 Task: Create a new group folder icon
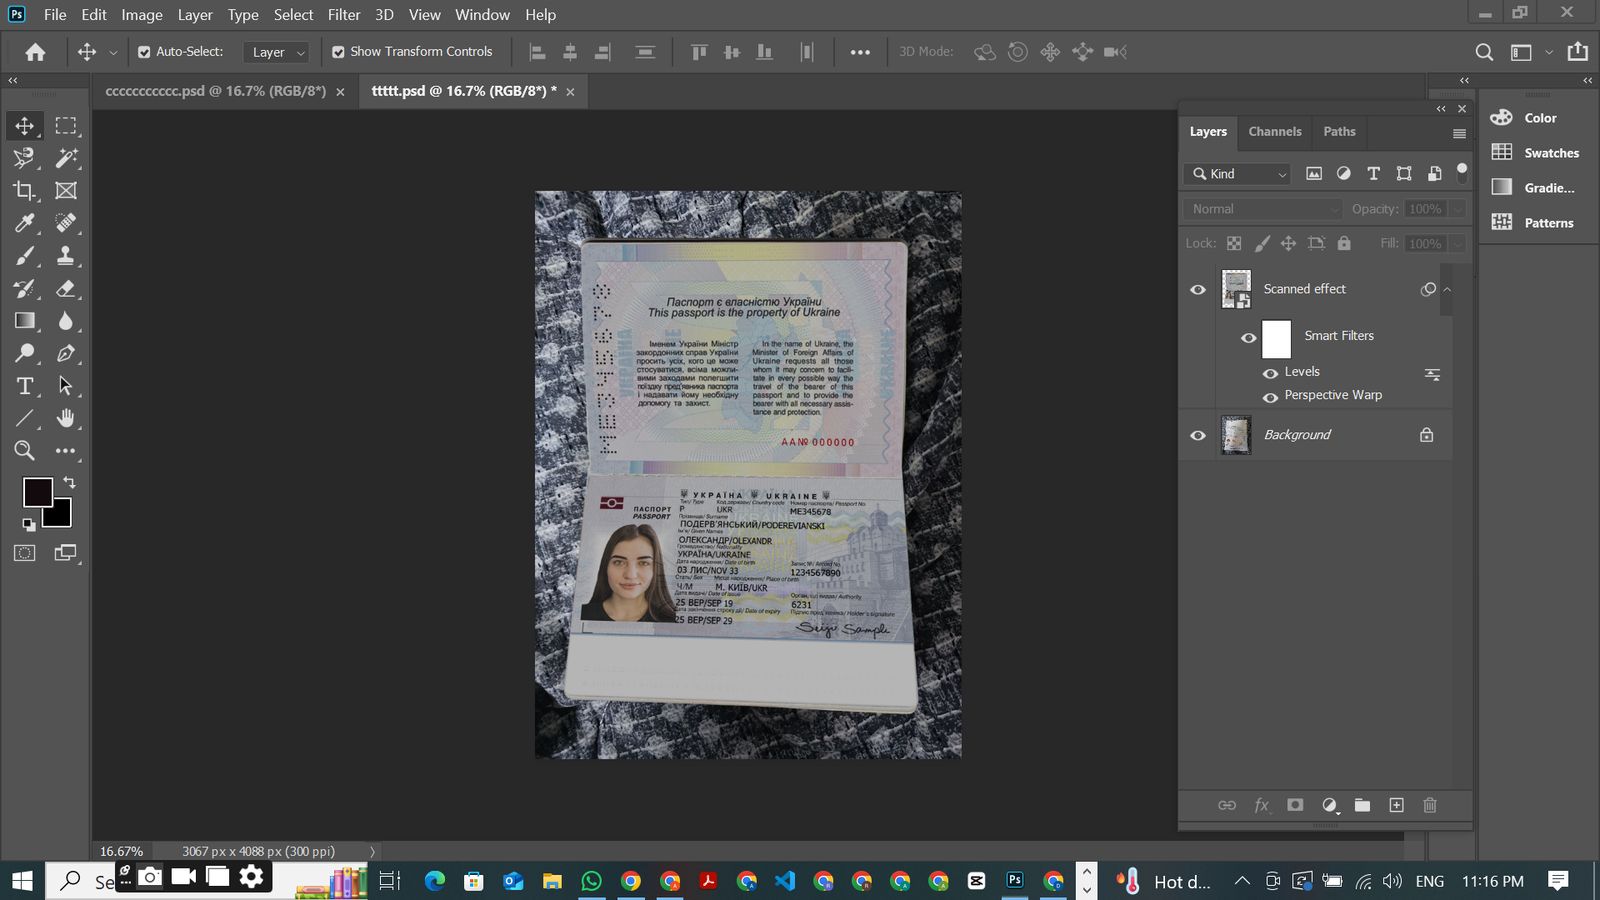pos(1362,805)
